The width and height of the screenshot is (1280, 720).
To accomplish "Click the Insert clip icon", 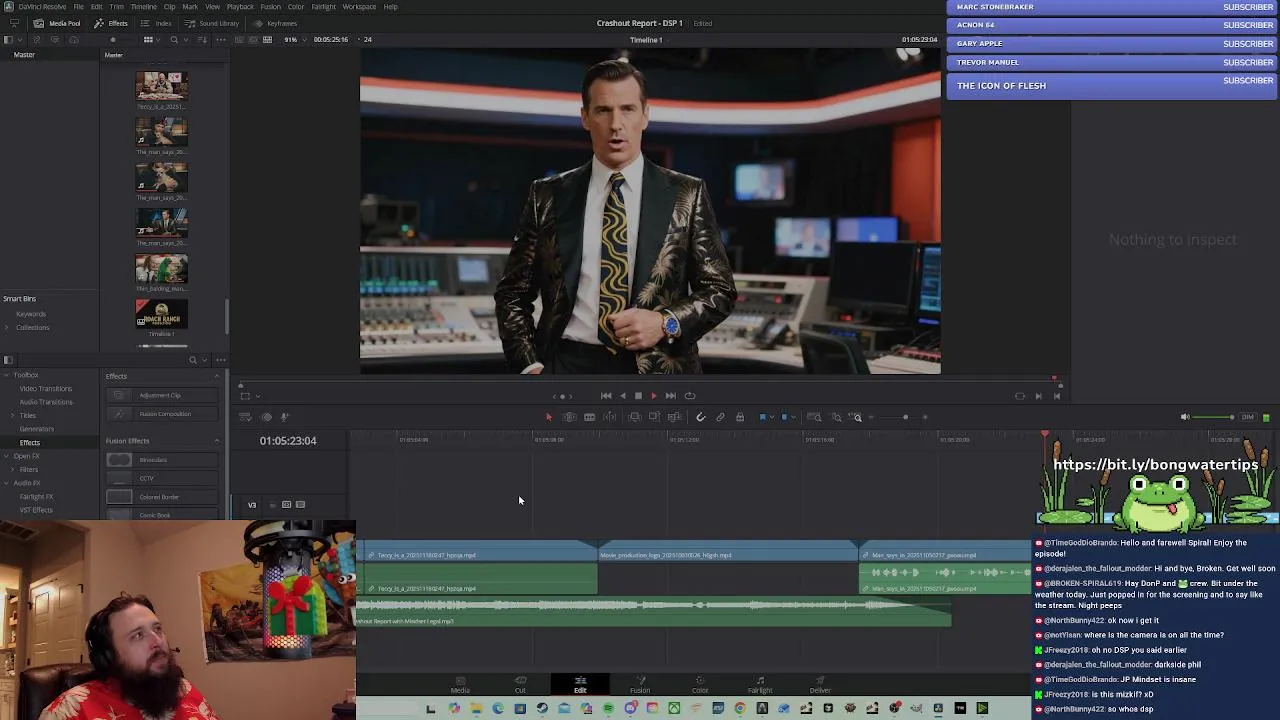I will pyautogui.click(x=634, y=417).
